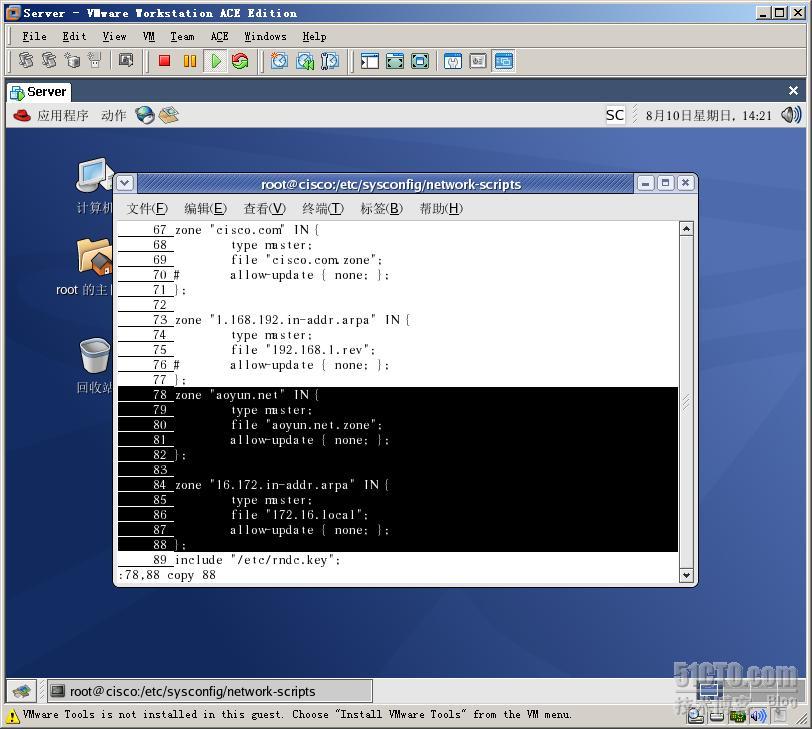The image size is (812, 729).
Task: Open terminal 帮助(H) menu
Action: [441, 209]
